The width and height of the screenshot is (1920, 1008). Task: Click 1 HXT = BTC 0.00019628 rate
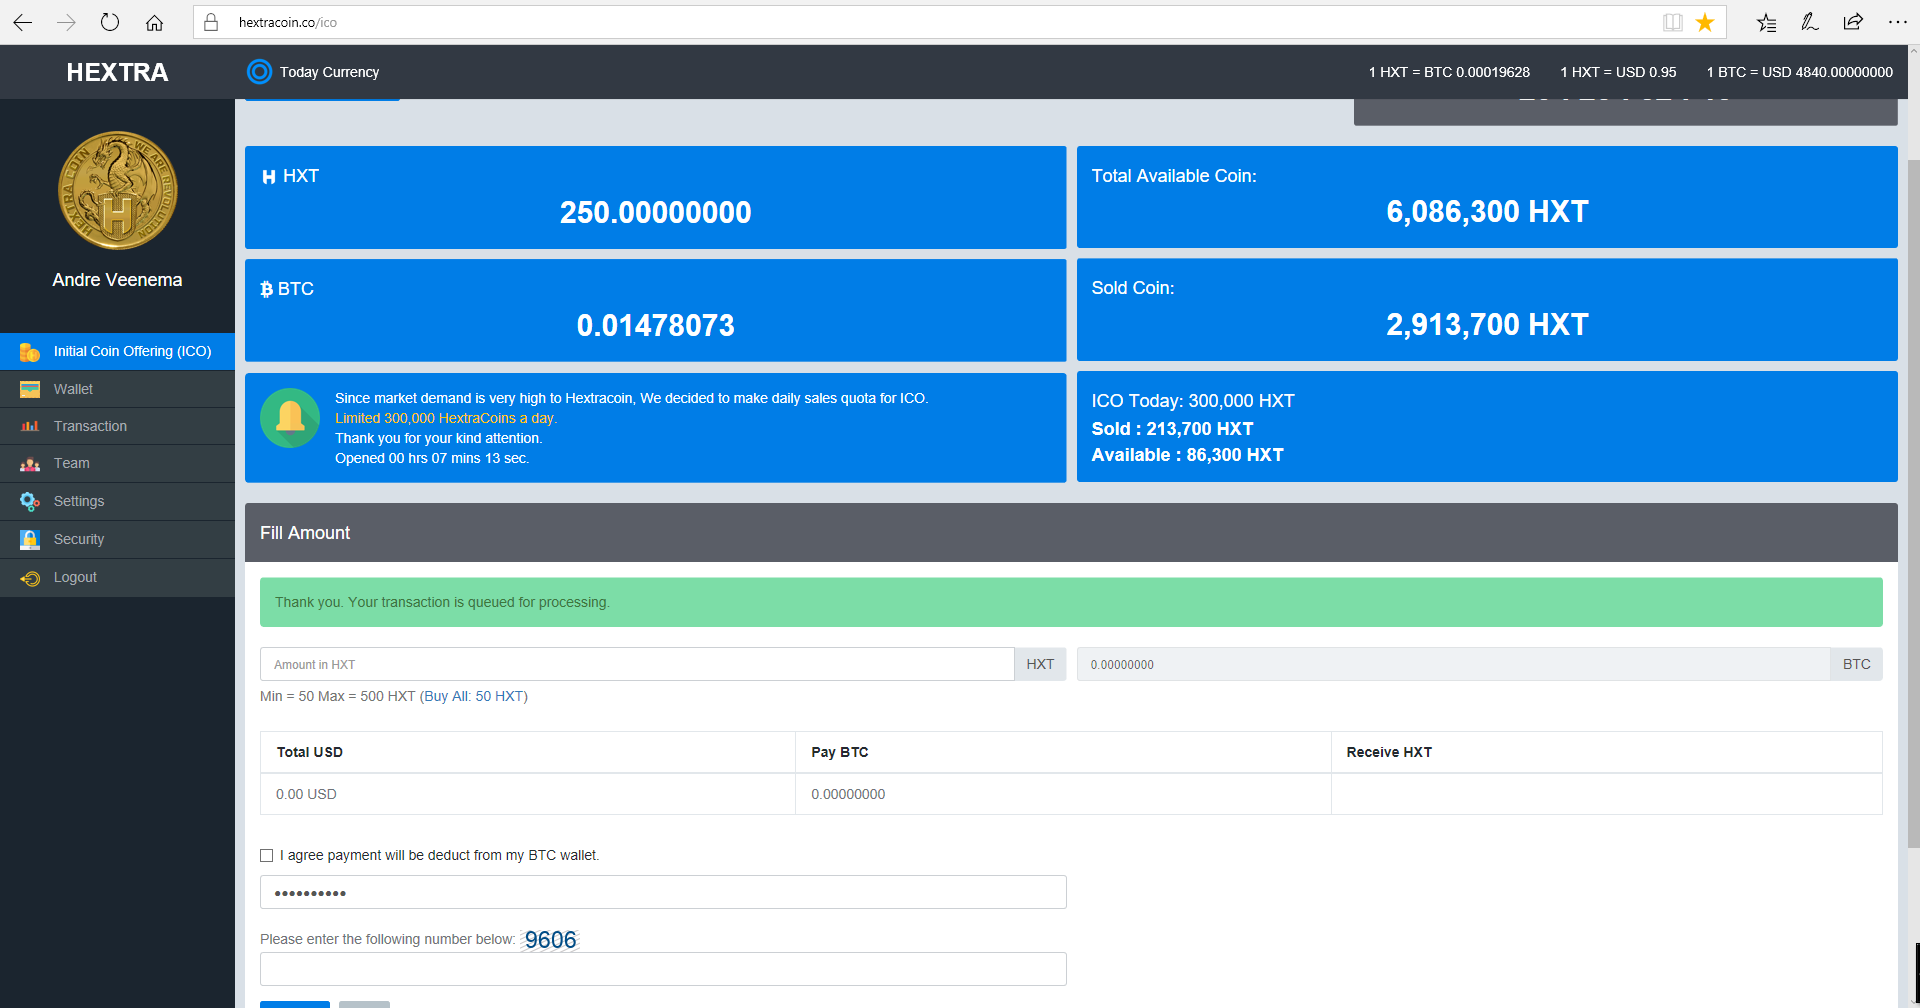[1449, 72]
